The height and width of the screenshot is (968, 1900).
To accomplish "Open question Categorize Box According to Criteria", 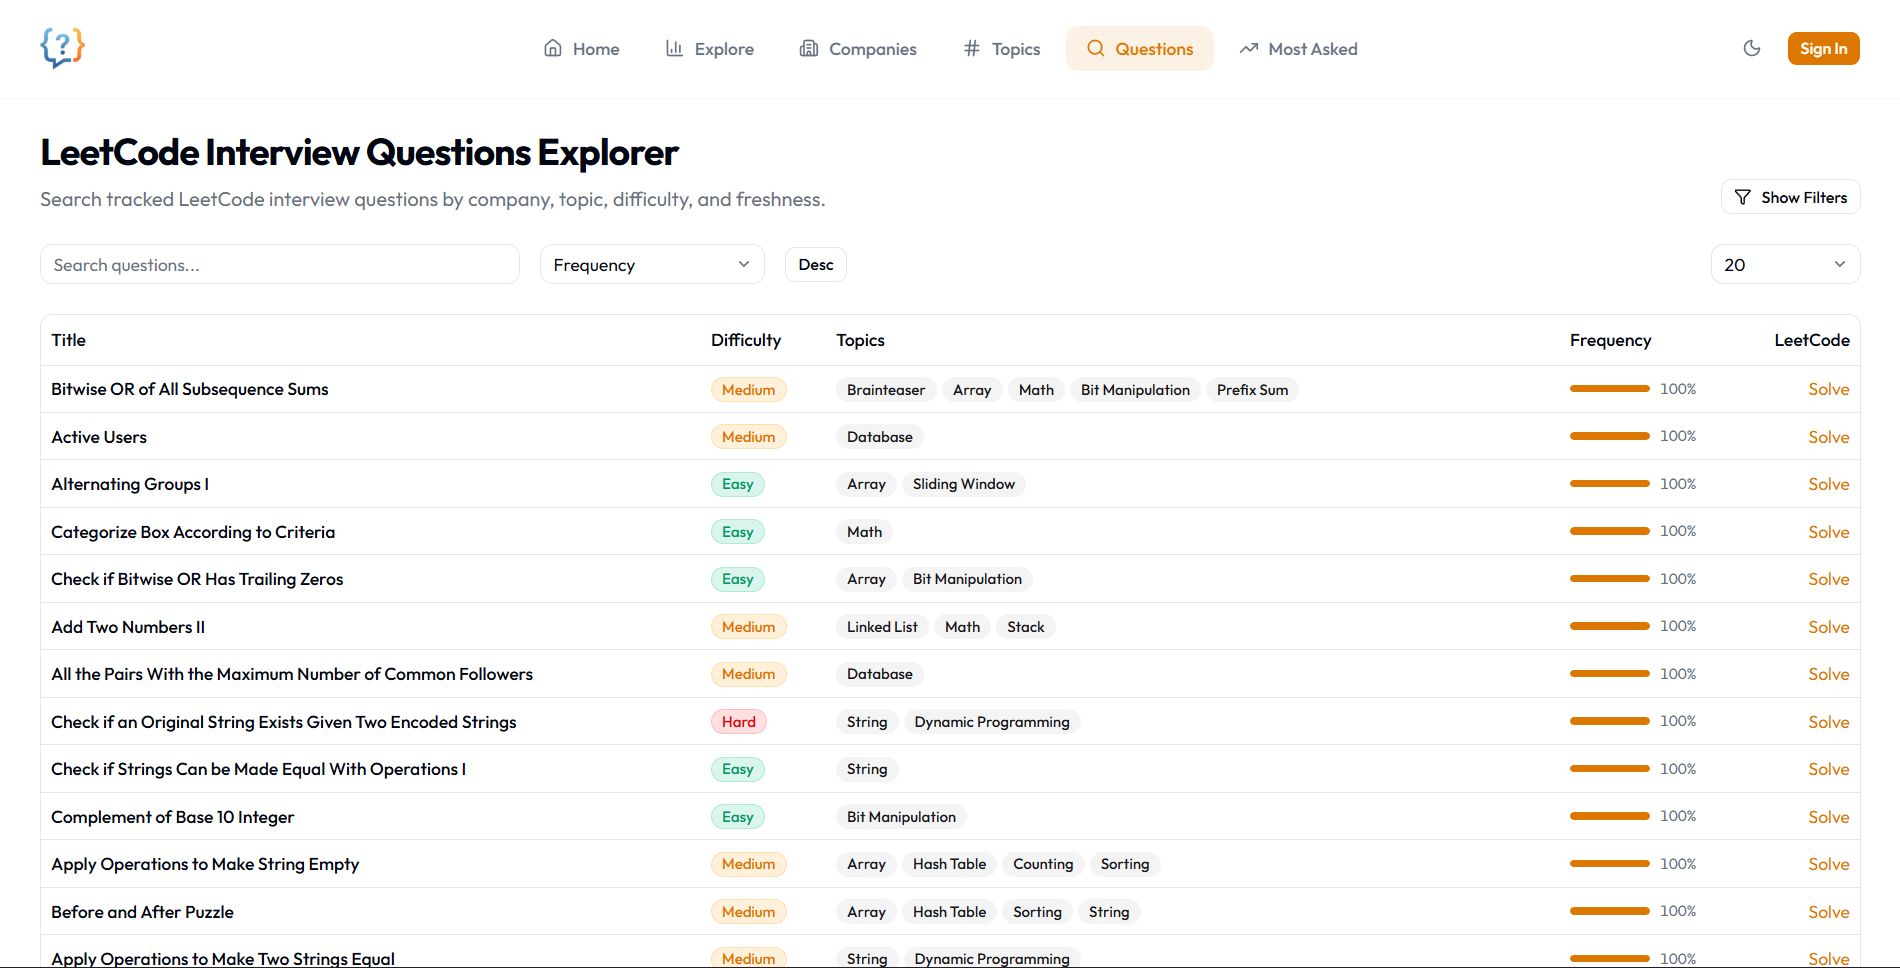I will 193,532.
